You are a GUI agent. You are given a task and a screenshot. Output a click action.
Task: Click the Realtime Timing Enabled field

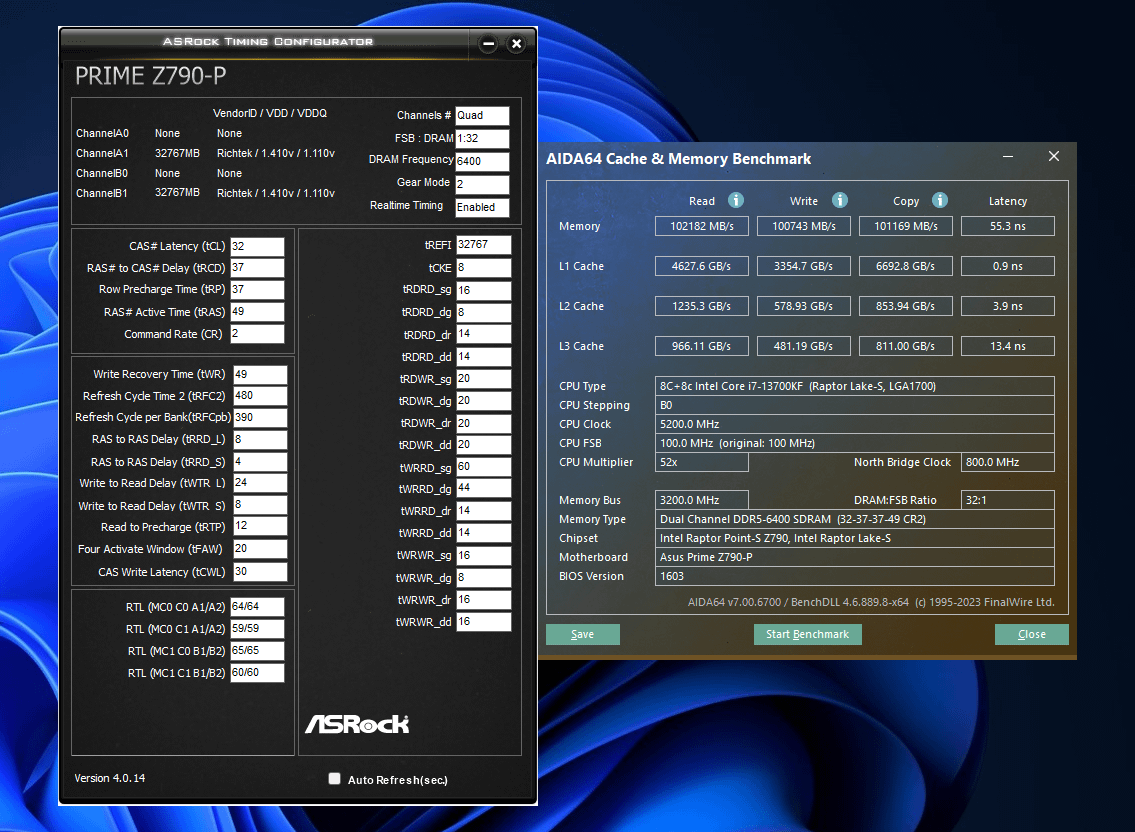click(x=482, y=207)
